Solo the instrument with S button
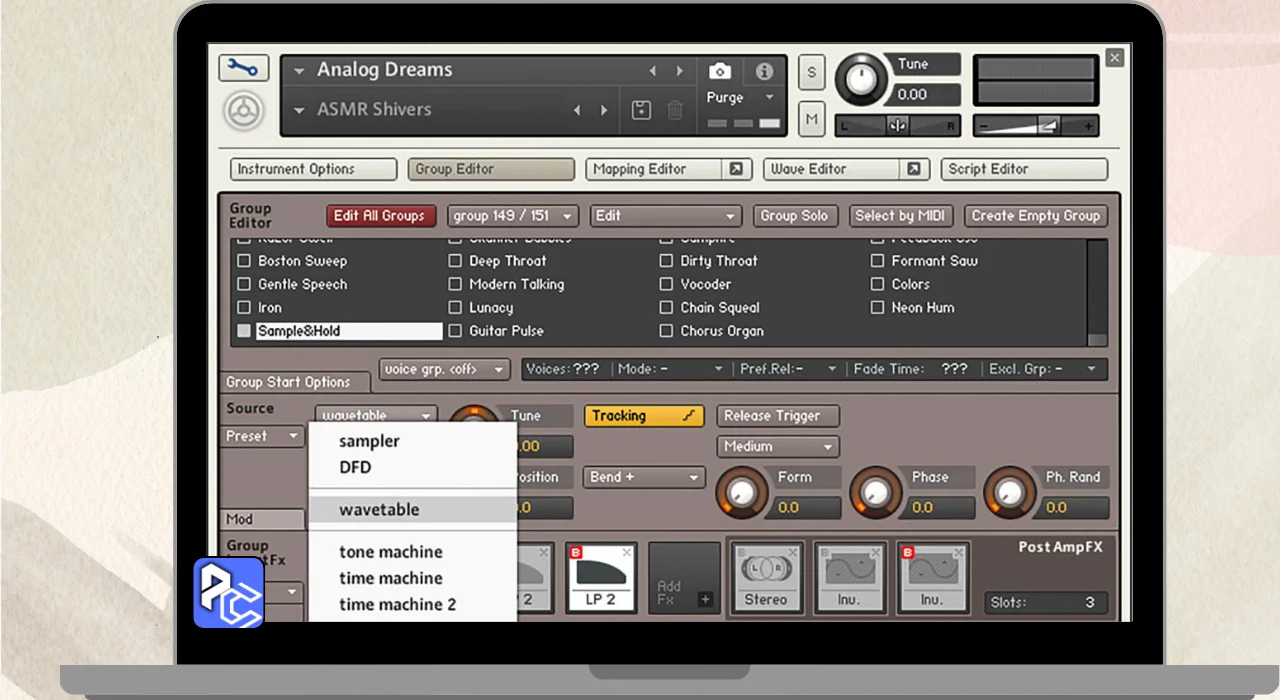Screen dimensions: 1280x700 coord(811,72)
